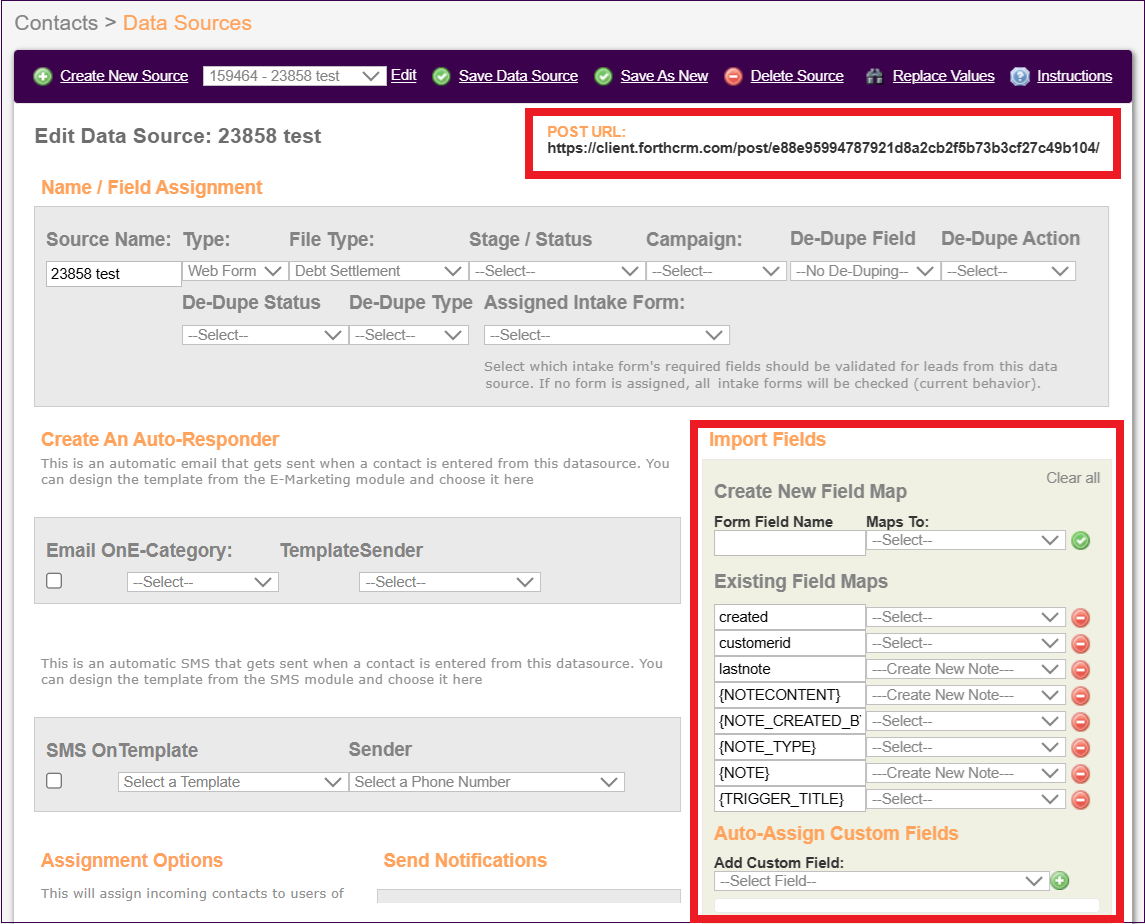Screen dimensions: 1145x924
Task: Open the De-Dupe Type dropdown
Action: coord(409,335)
